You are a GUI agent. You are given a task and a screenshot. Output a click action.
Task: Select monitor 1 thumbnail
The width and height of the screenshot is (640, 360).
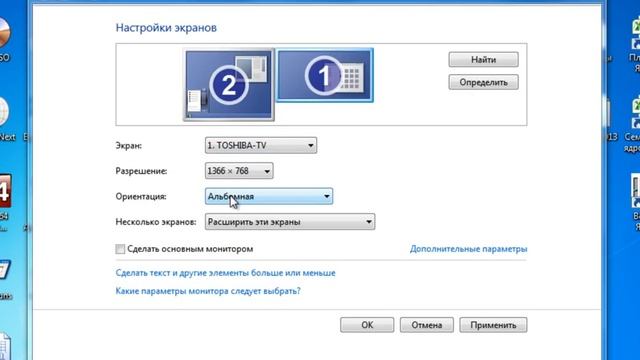coord(325,75)
